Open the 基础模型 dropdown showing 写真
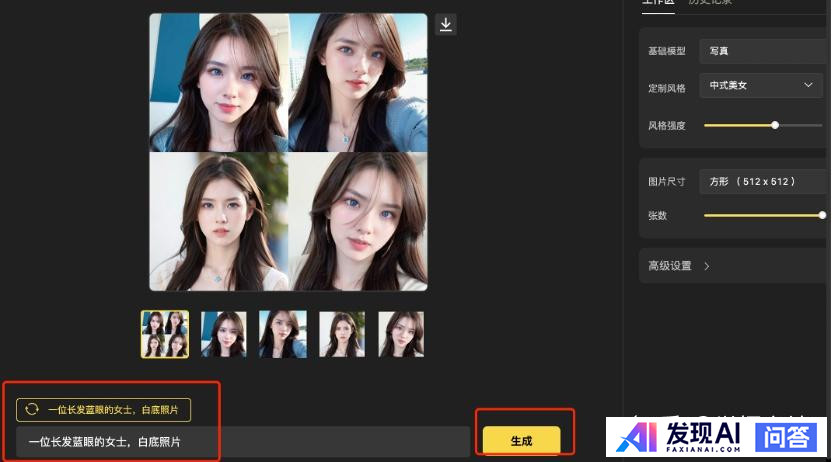Image resolution: width=832 pixels, height=462 pixels. (760, 51)
